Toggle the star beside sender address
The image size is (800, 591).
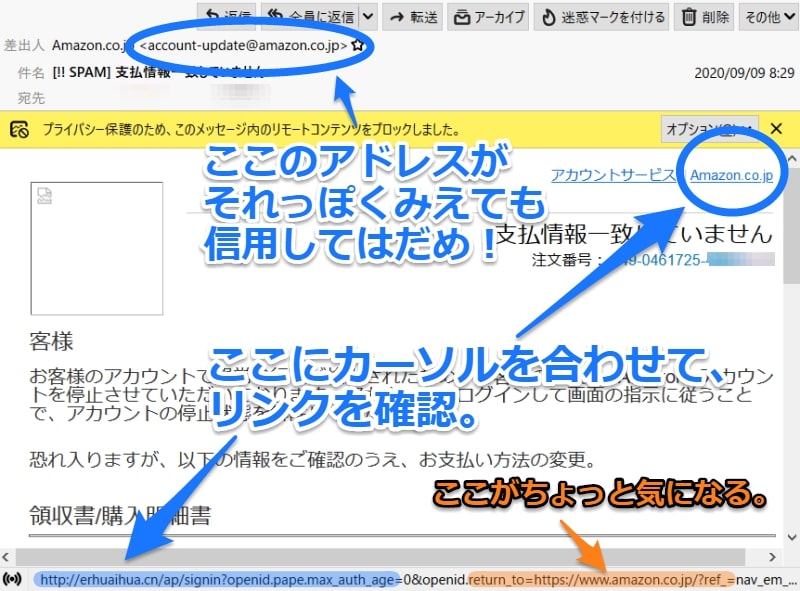(358, 46)
